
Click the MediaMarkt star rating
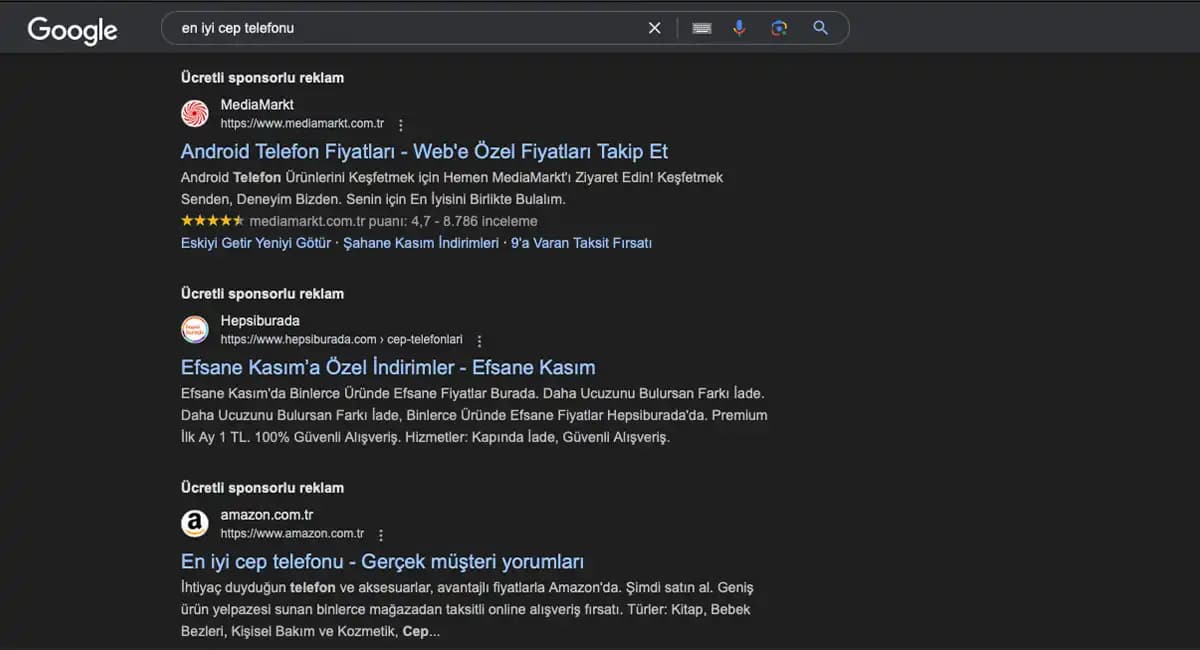[212, 221]
